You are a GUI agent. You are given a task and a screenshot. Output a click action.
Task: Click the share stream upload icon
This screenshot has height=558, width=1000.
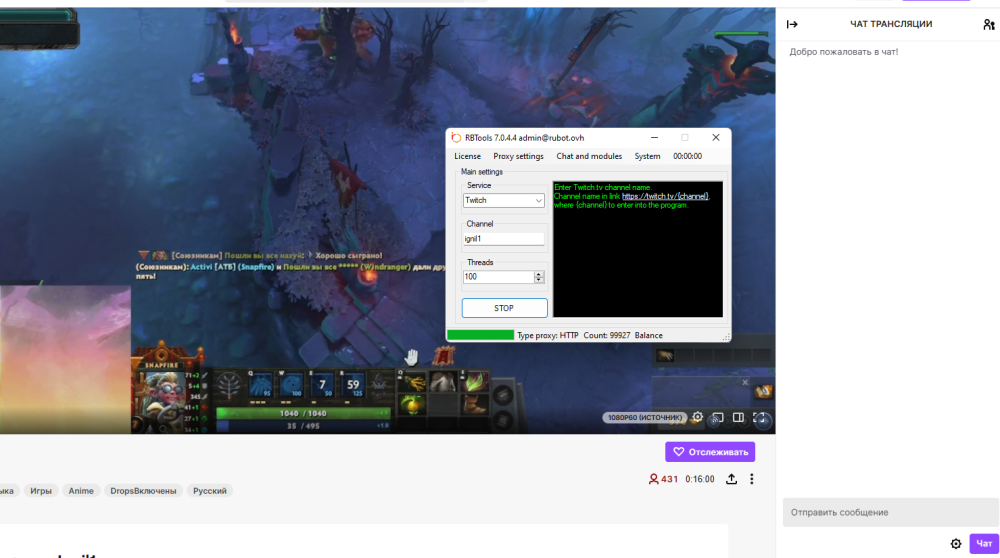tap(731, 479)
